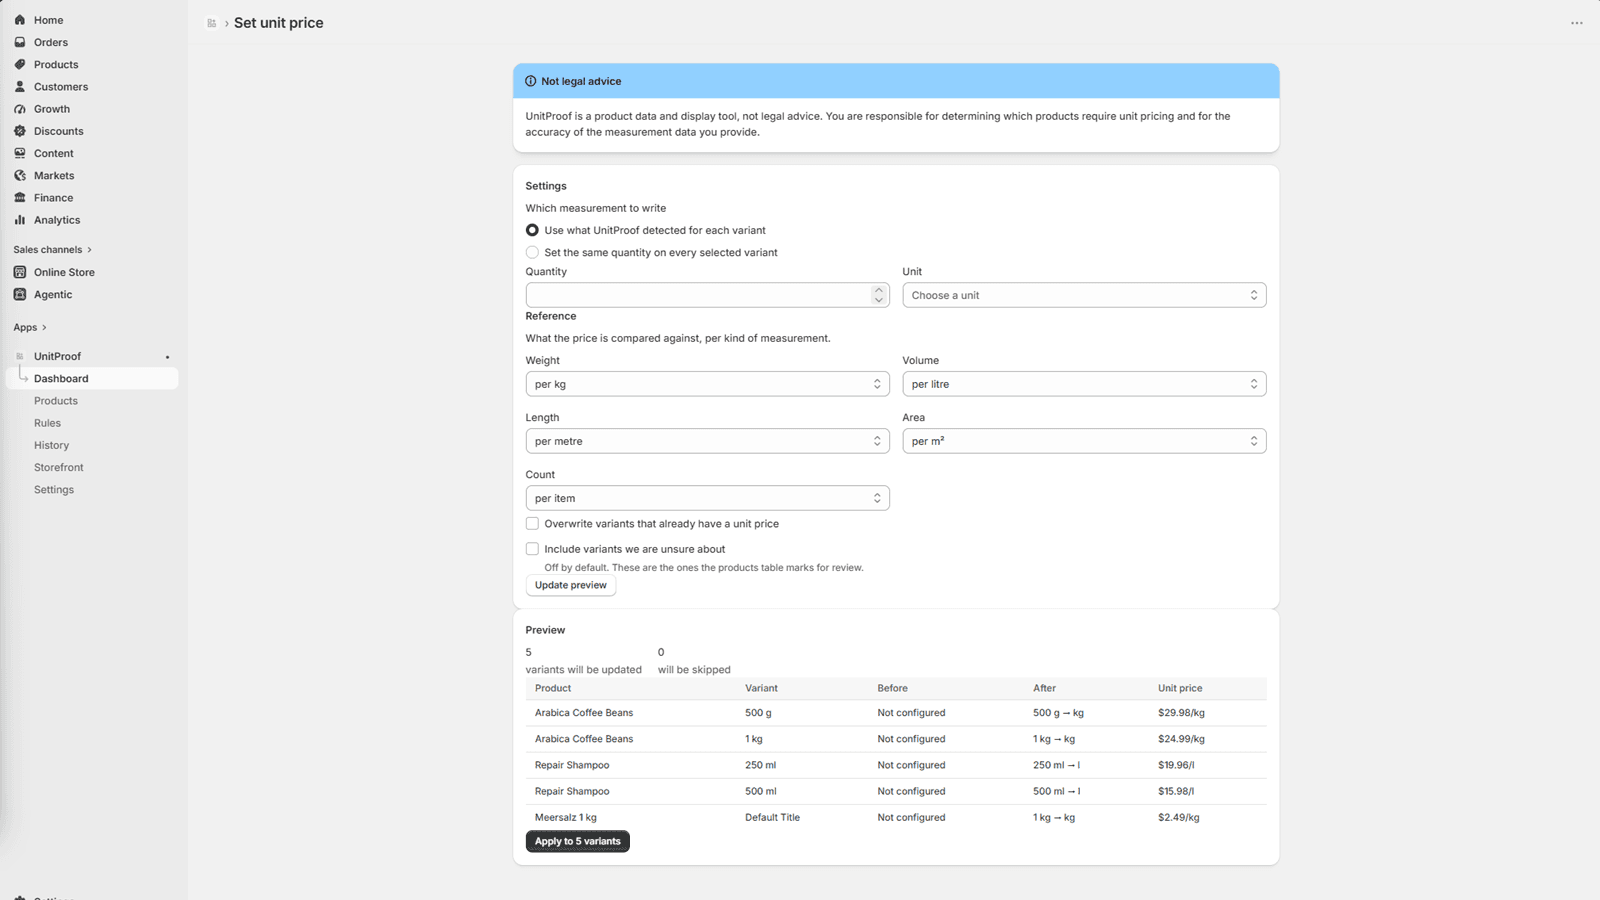1600x900 pixels.
Task: Check Include variants we are unsure about
Action: [x=532, y=549]
